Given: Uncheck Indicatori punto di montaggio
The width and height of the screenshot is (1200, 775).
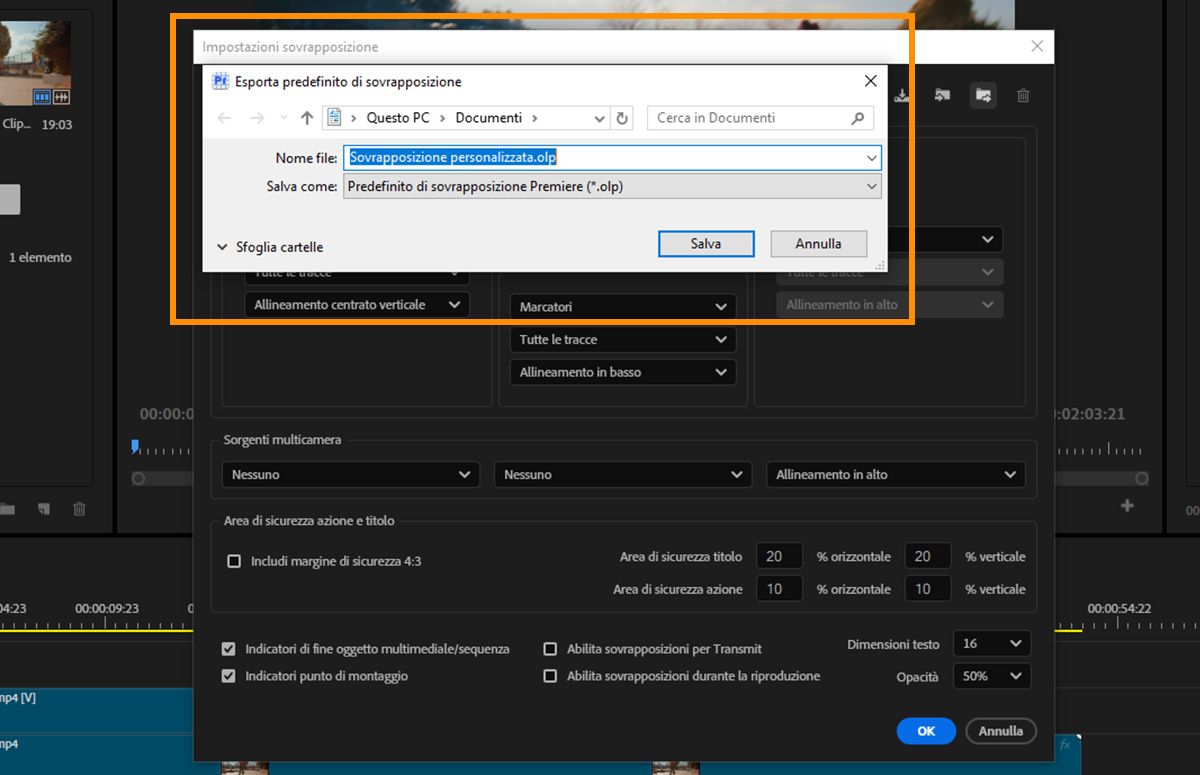Looking at the screenshot, I should point(229,676).
